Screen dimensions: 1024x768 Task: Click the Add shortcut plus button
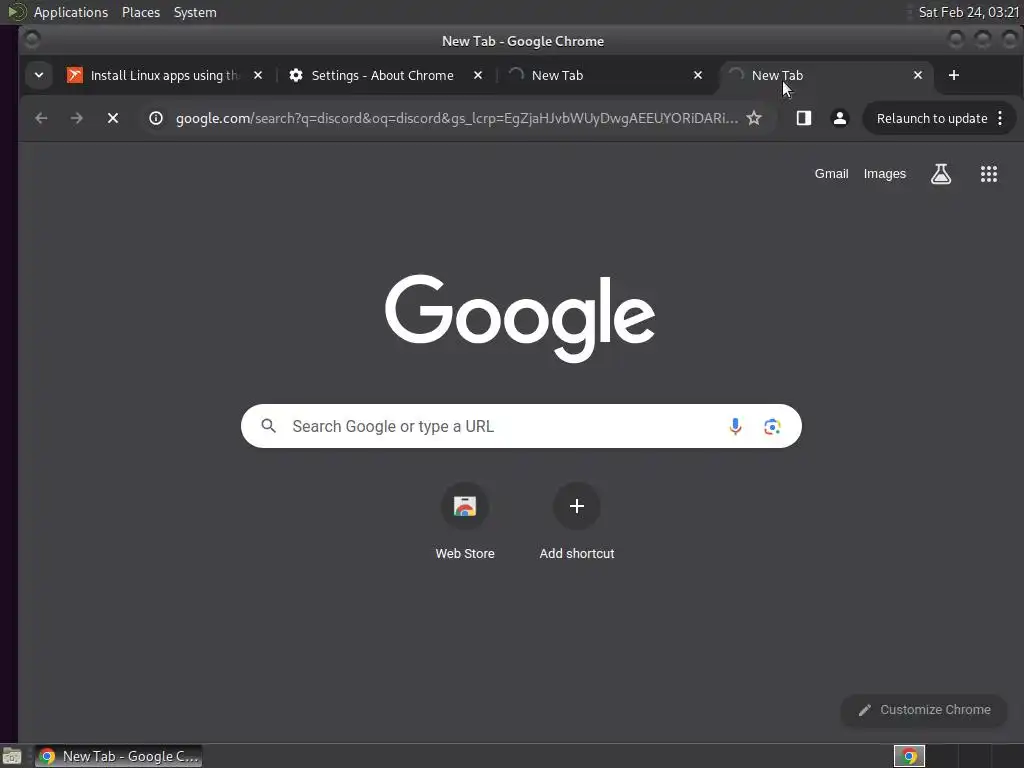pos(576,506)
